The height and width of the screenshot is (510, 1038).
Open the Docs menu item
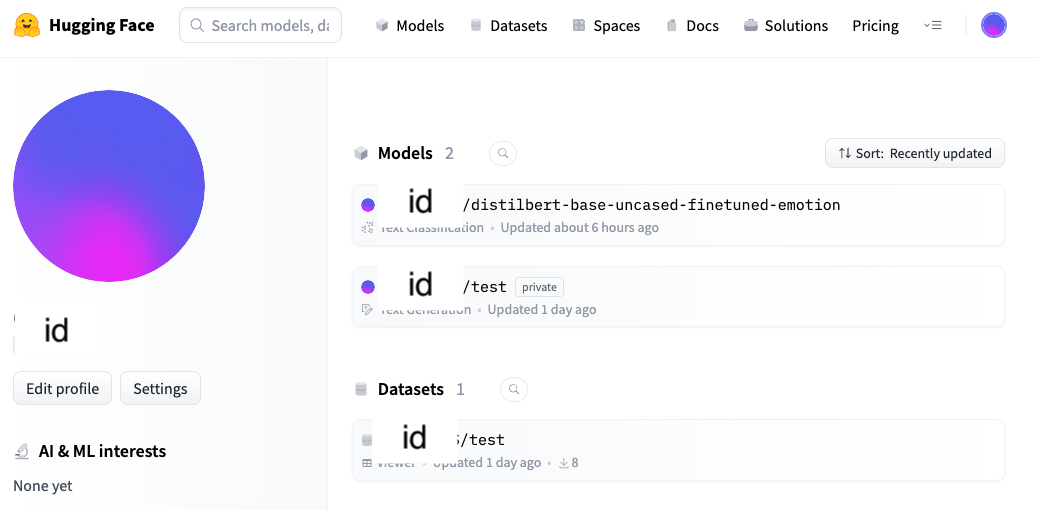pyautogui.click(x=702, y=26)
